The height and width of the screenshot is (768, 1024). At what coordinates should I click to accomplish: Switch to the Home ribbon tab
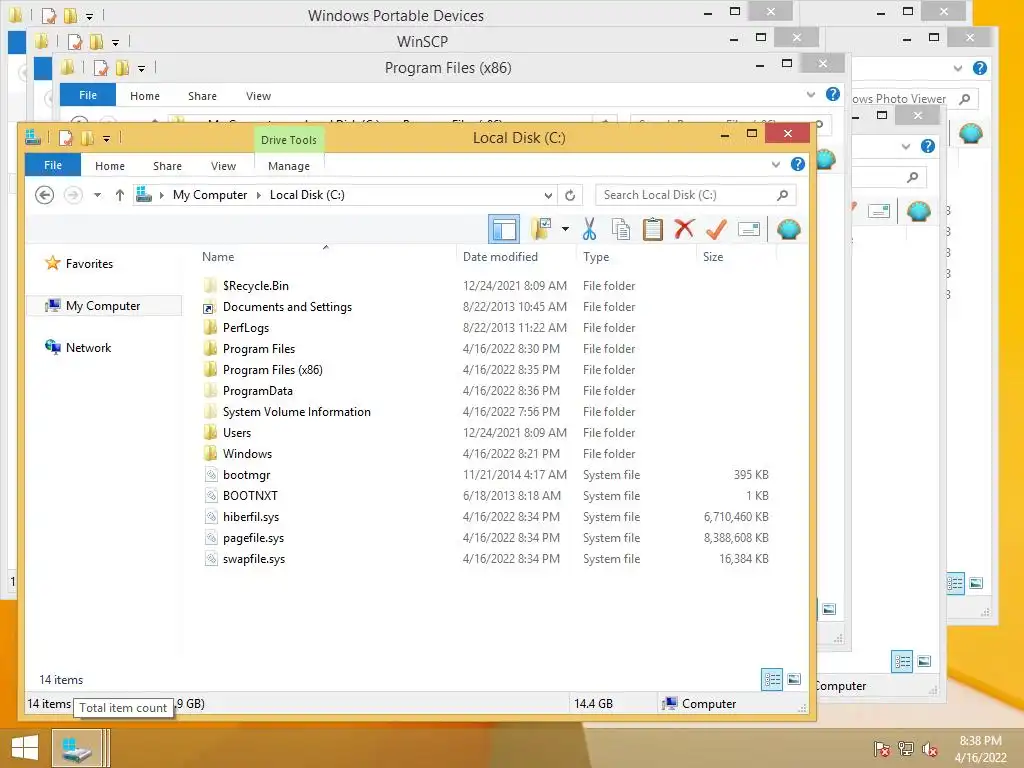(110, 166)
